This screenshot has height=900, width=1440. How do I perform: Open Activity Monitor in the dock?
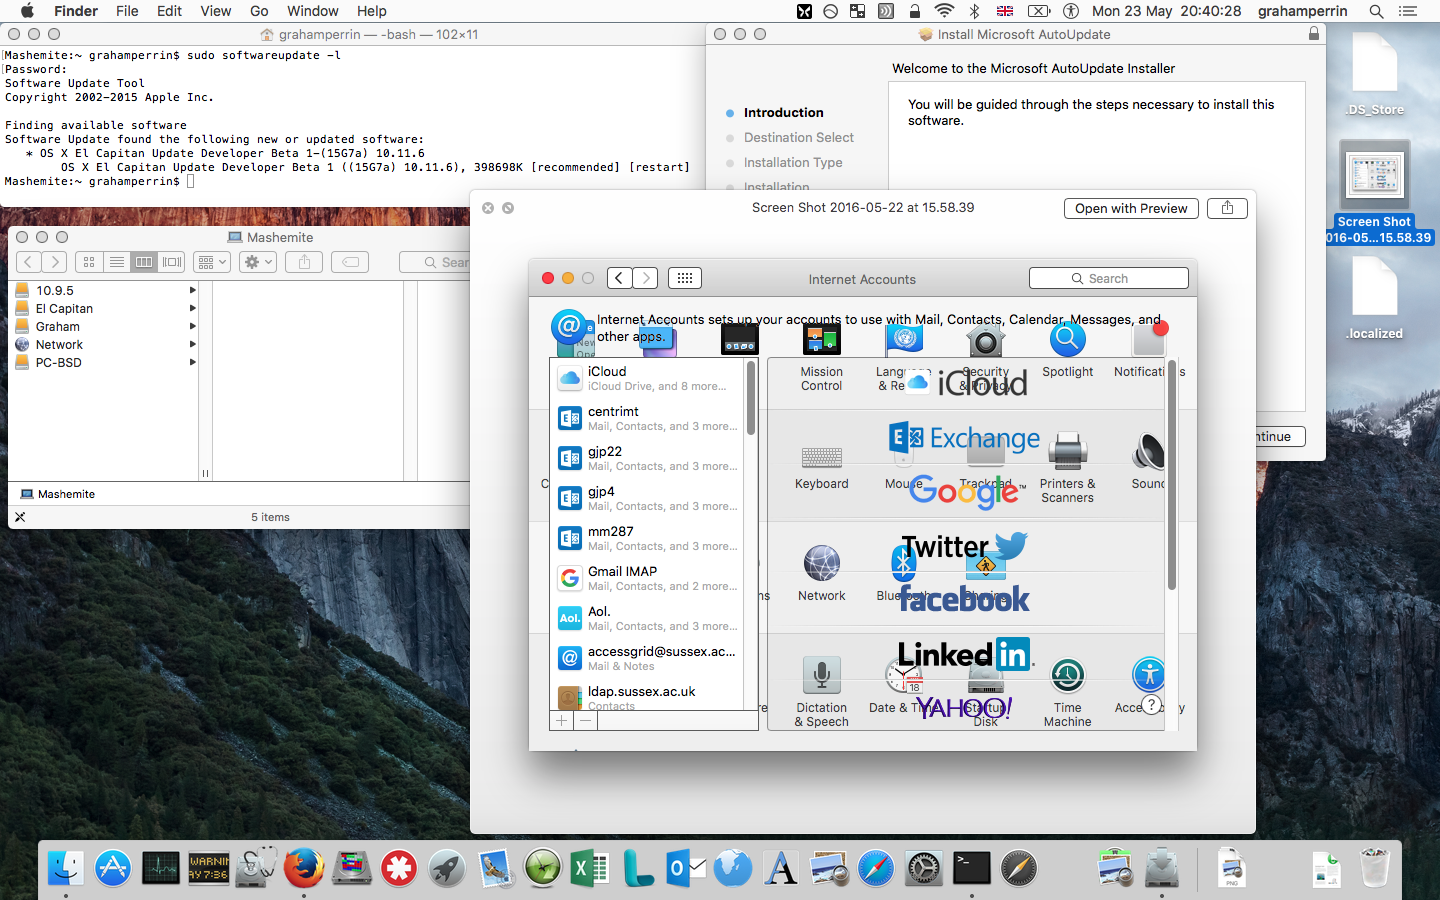160,868
